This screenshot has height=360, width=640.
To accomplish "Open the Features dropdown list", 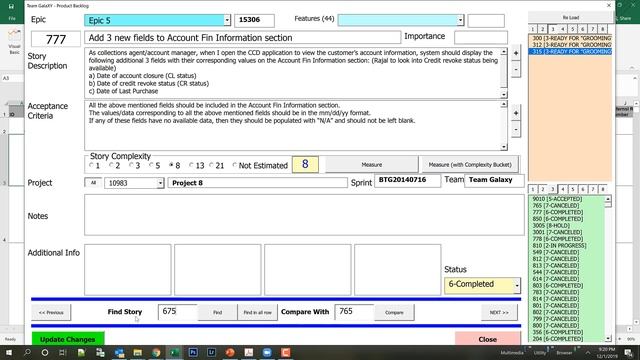I will pyautogui.click(x=460, y=20).
